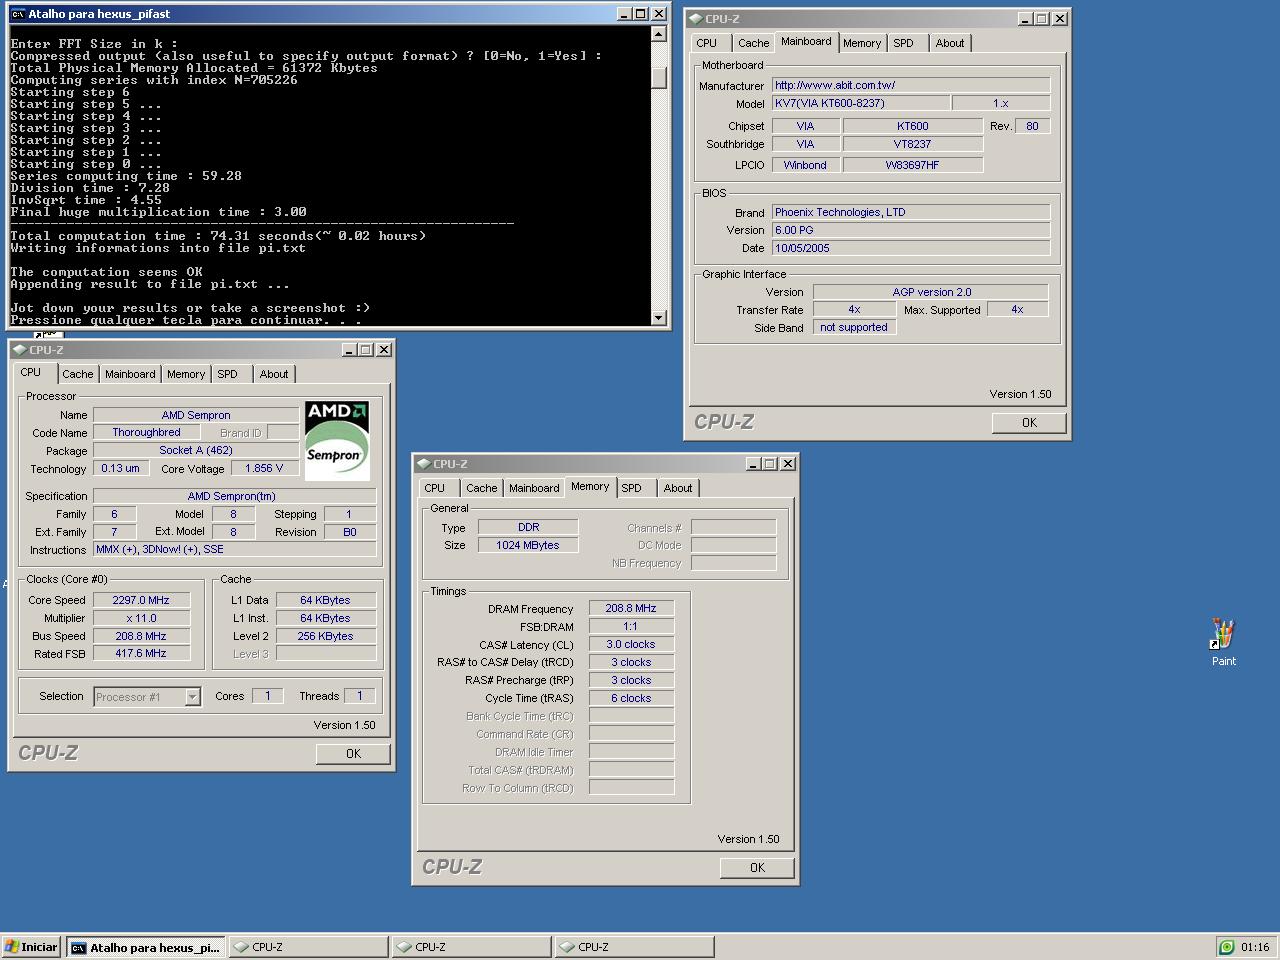Click the memory Size 1024 MBytes field
This screenshot has height=960, width=1280.
pyautogui.click(x=528, y=546)
